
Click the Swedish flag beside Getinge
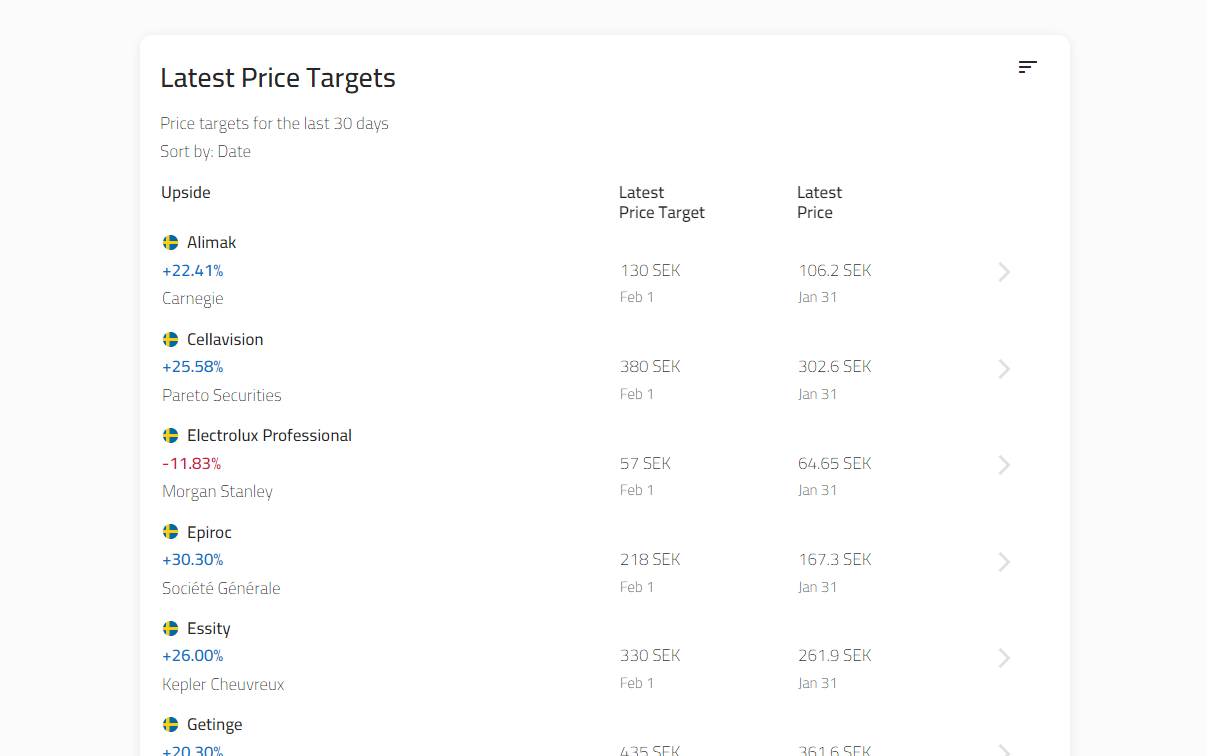170,725
